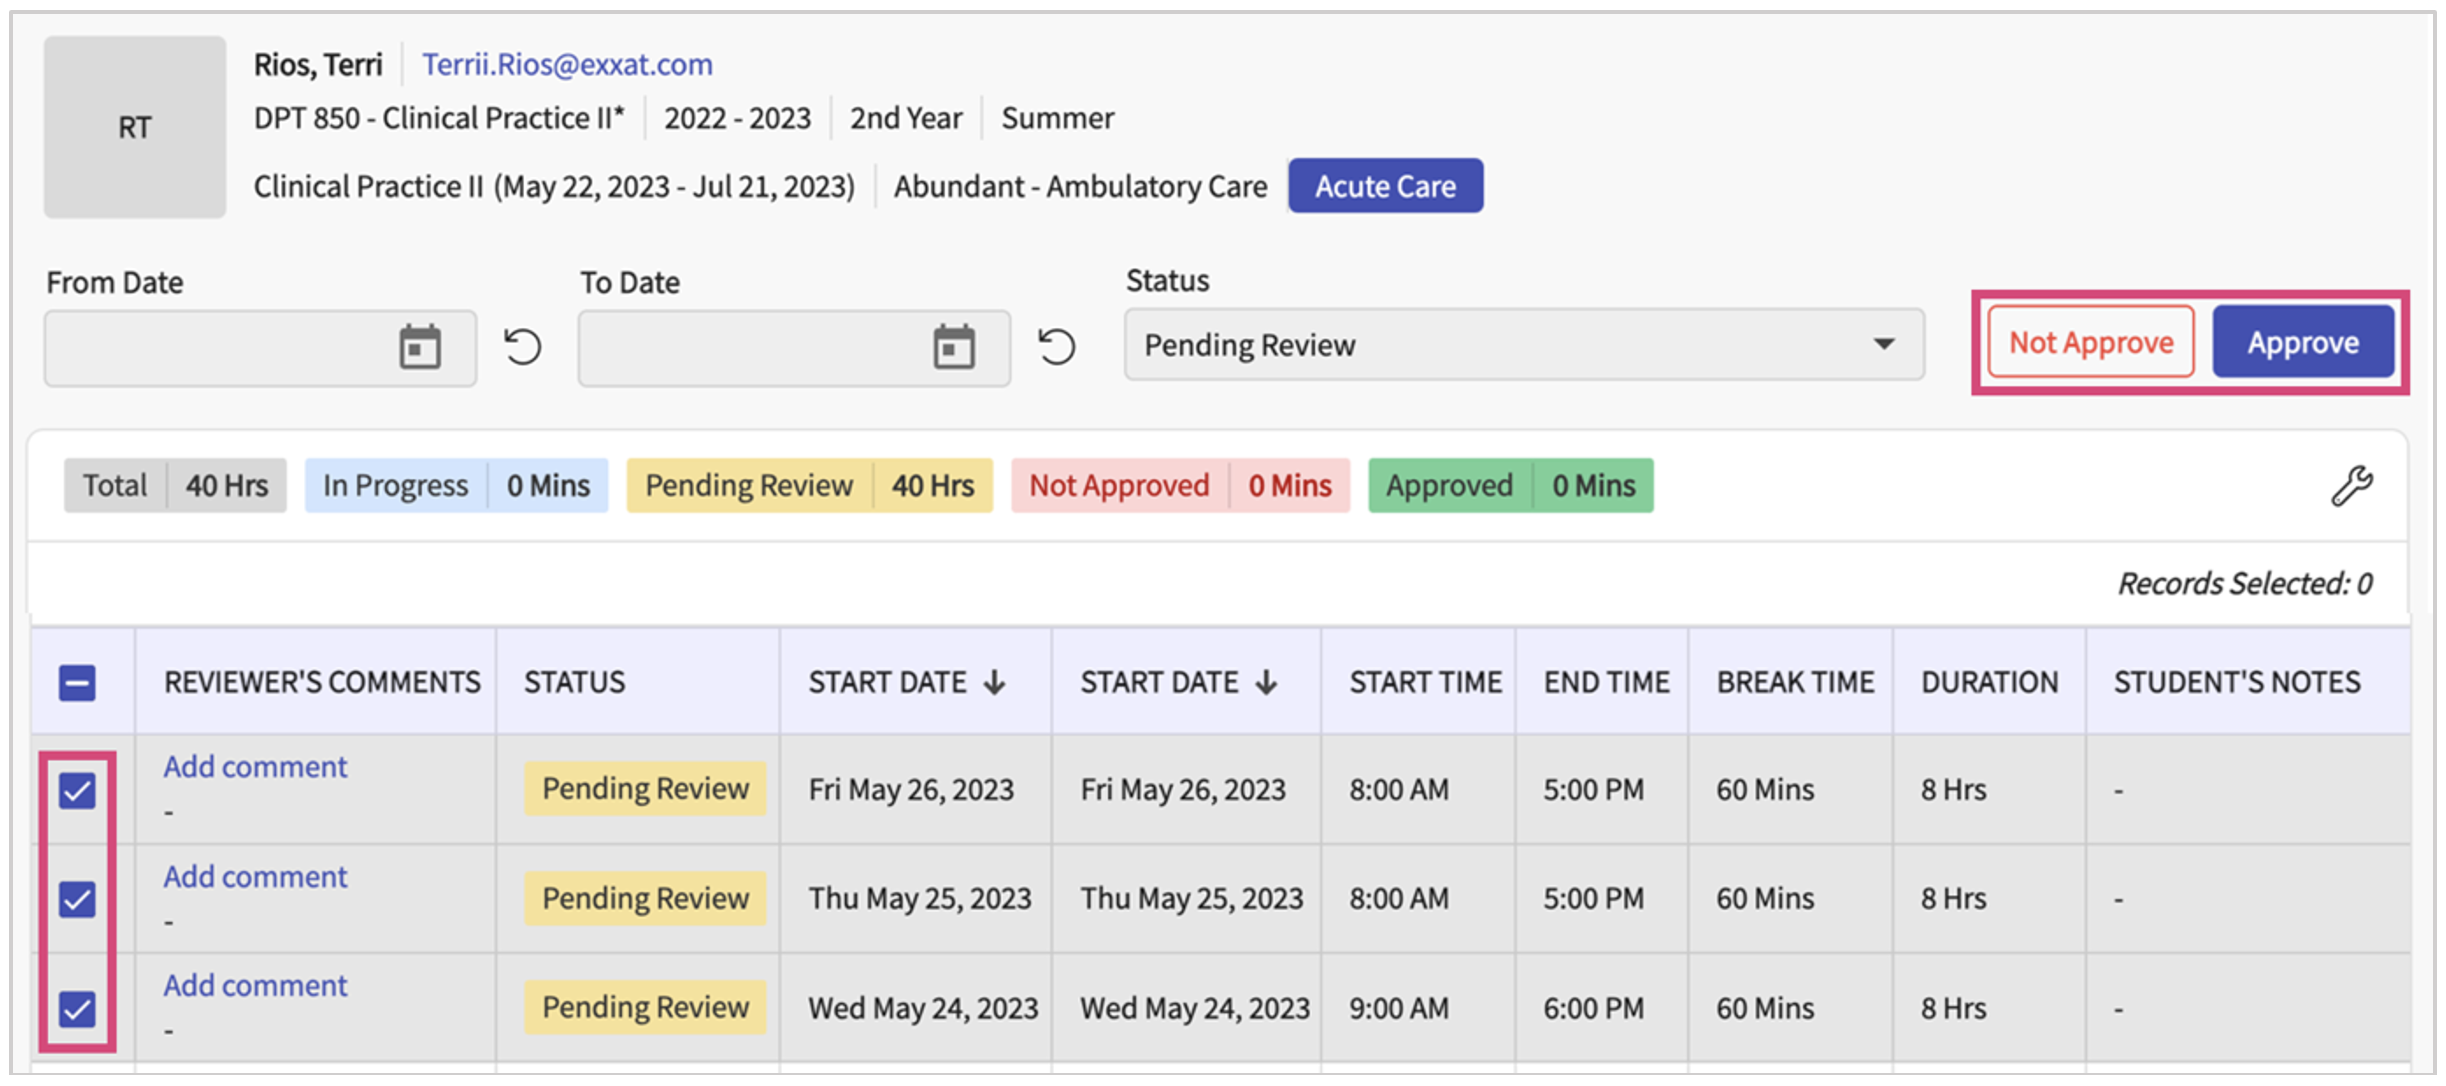Filter by Approved summary tab
The width and height of the screenshot is (2446, 1086).
tap(1509, 486)
